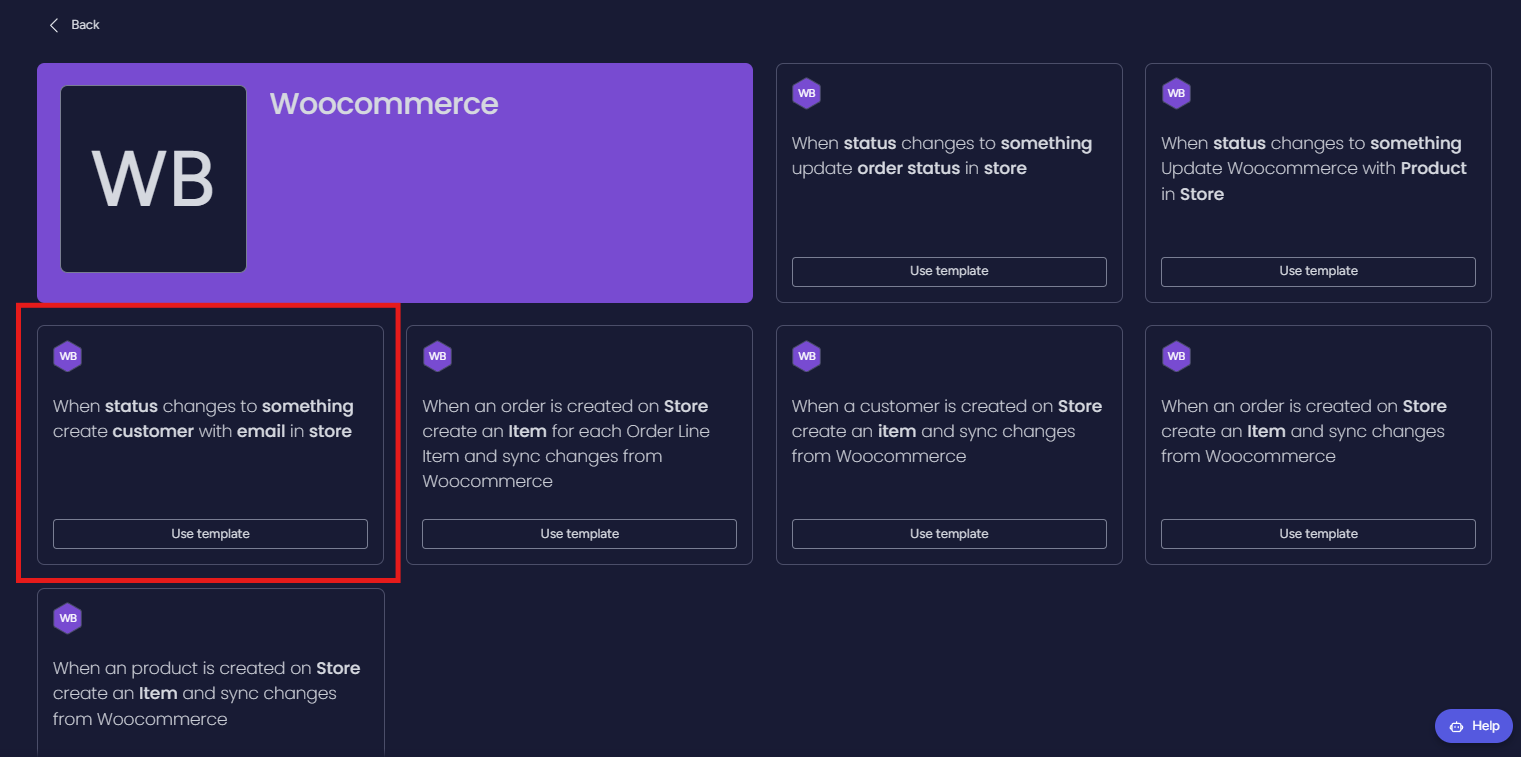Click WB hexagon icon on product is created card
The image size is (1521, 757).
pos(68,618)
